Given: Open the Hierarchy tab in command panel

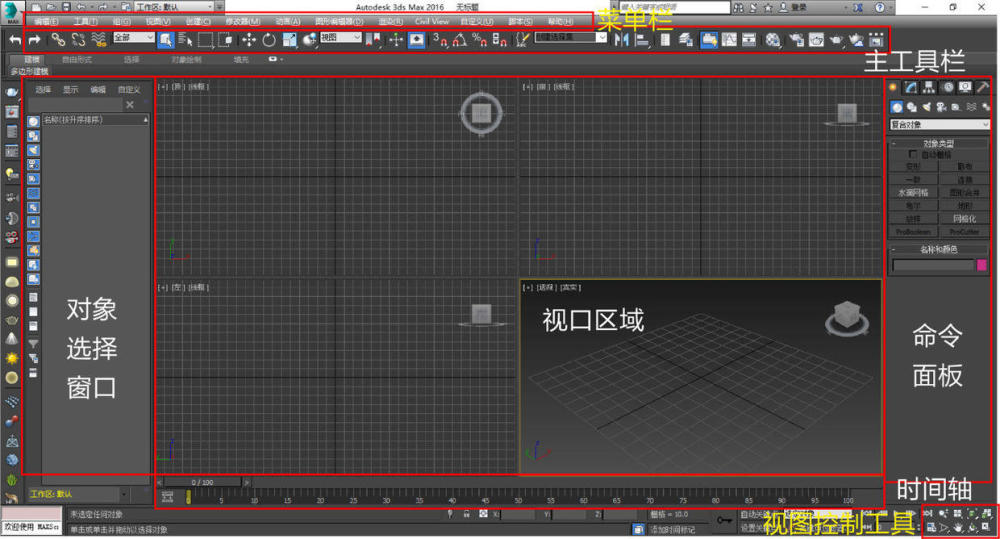Looking at the screenshot, I should tap(929, 87).
